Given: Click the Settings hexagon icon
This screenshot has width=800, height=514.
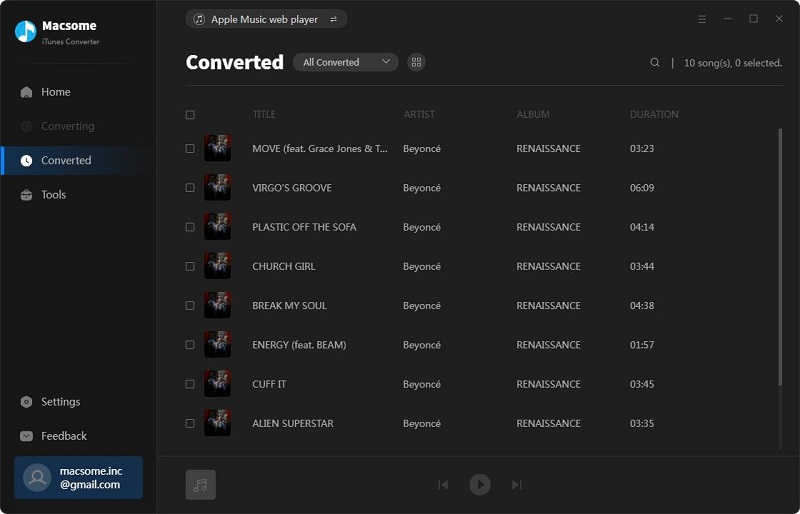Looking at the screenshot, I should (x=26, y=402).
